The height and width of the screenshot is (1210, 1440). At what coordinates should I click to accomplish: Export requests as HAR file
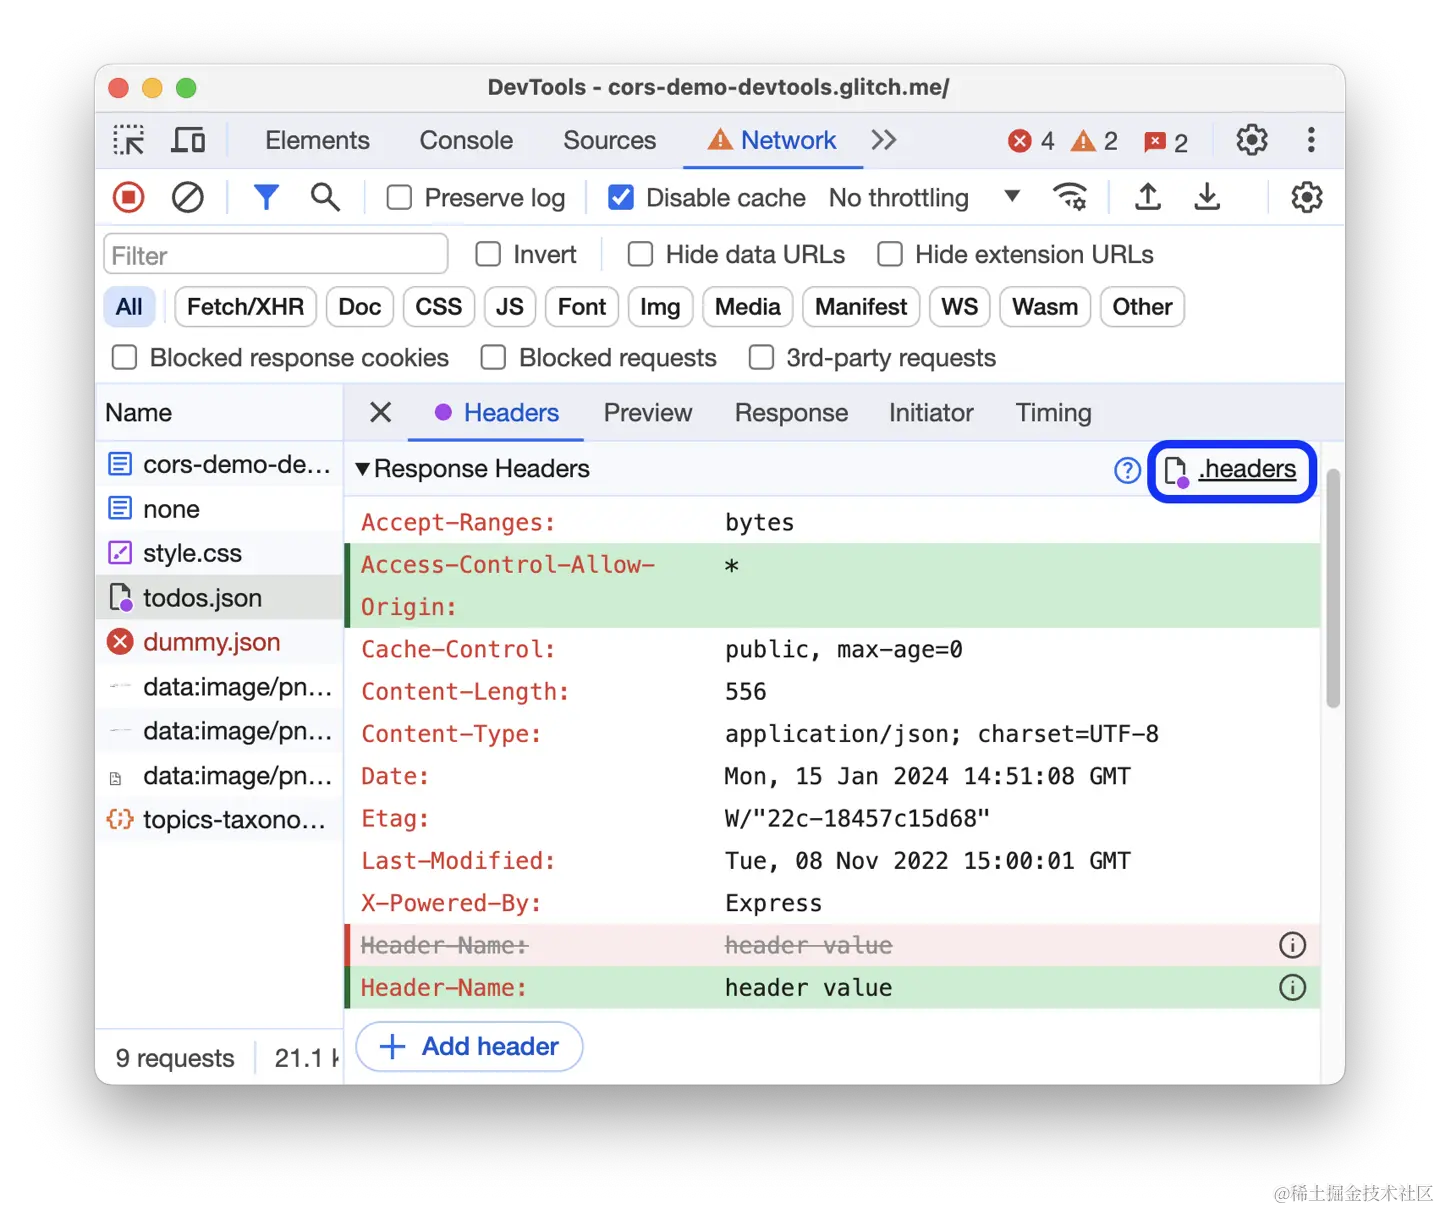coord(1207,197)
